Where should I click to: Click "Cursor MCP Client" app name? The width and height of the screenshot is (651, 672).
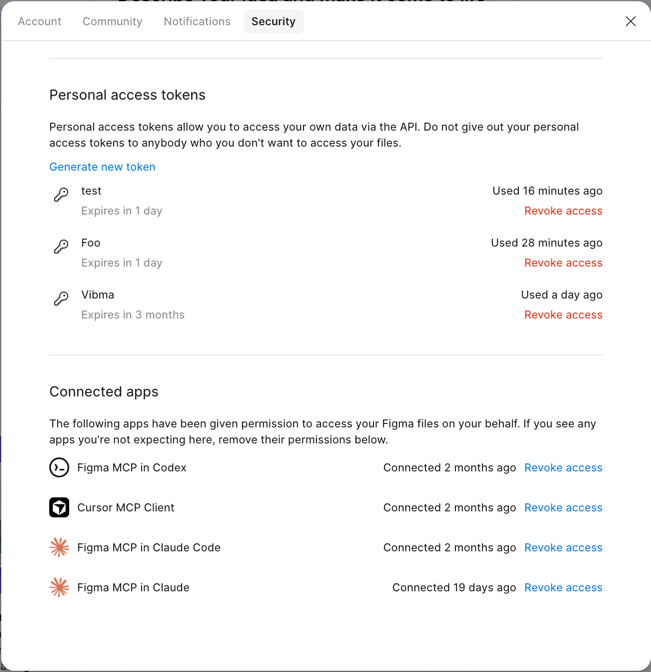pyautogui.click(x=126, y=507)
